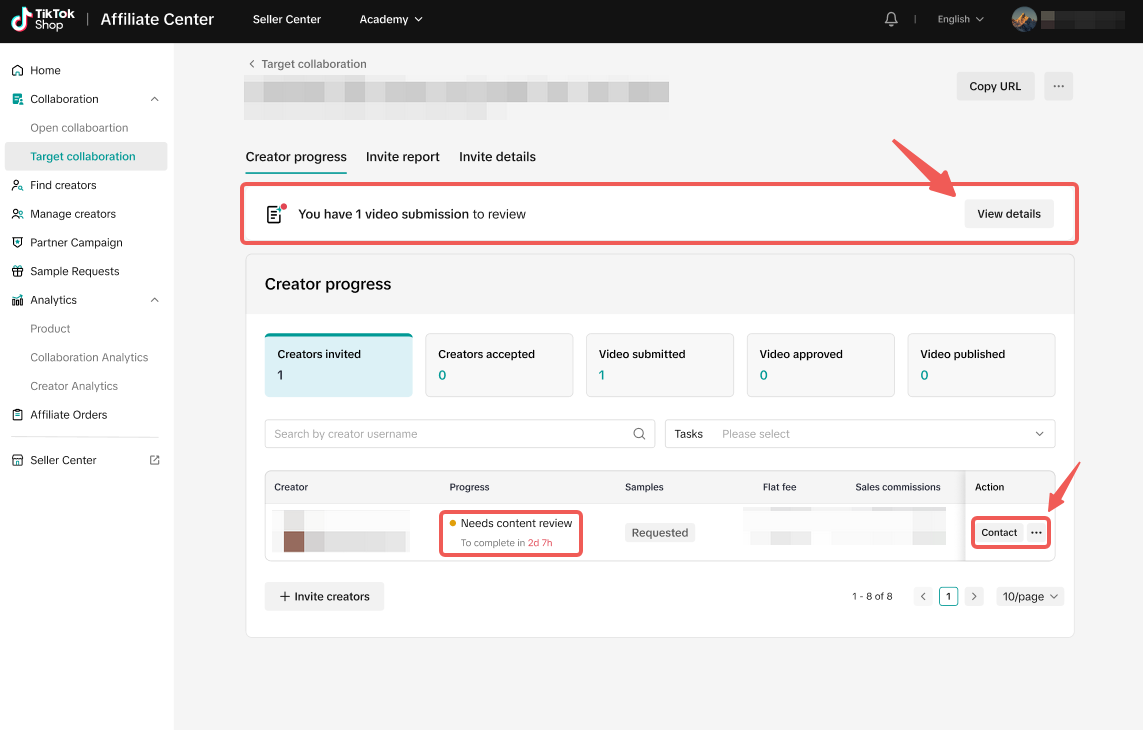
Task: Open row actions menu beside Contact
Action: pos(1036,533)
